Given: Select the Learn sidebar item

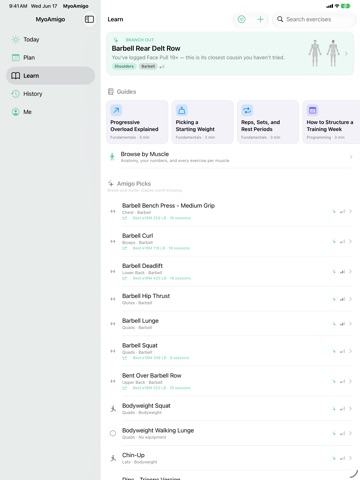Looking at the screenshot, I should coord(50,76).
